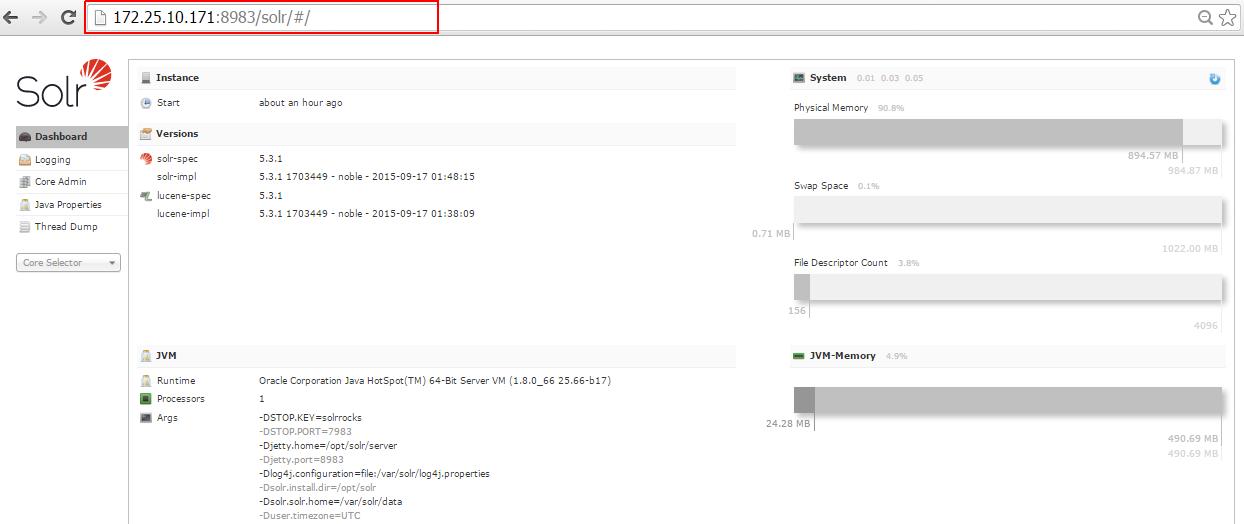Open the Core Admin page
This screenshot has height=524, width=1244.
[x=72, y=182]
